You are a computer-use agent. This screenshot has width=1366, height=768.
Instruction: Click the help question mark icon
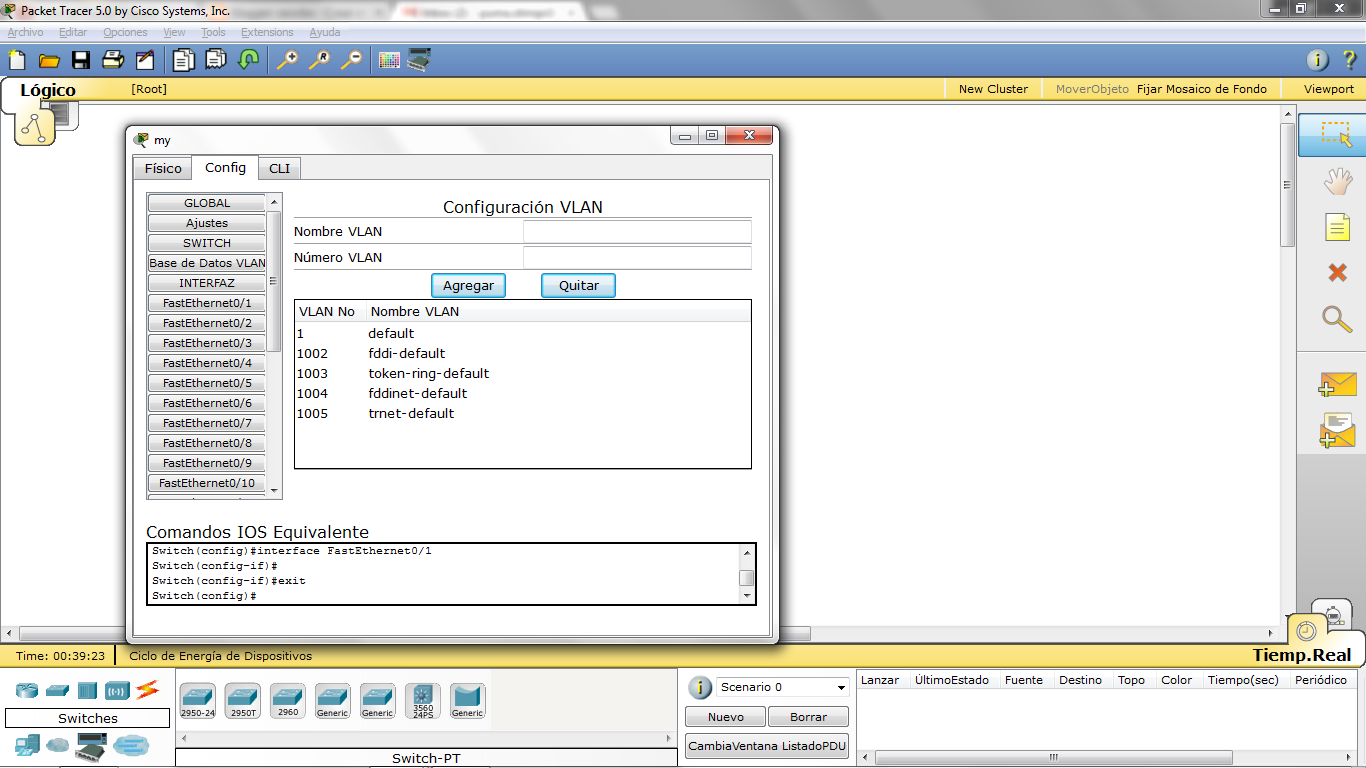click(x=1348, y=60)
